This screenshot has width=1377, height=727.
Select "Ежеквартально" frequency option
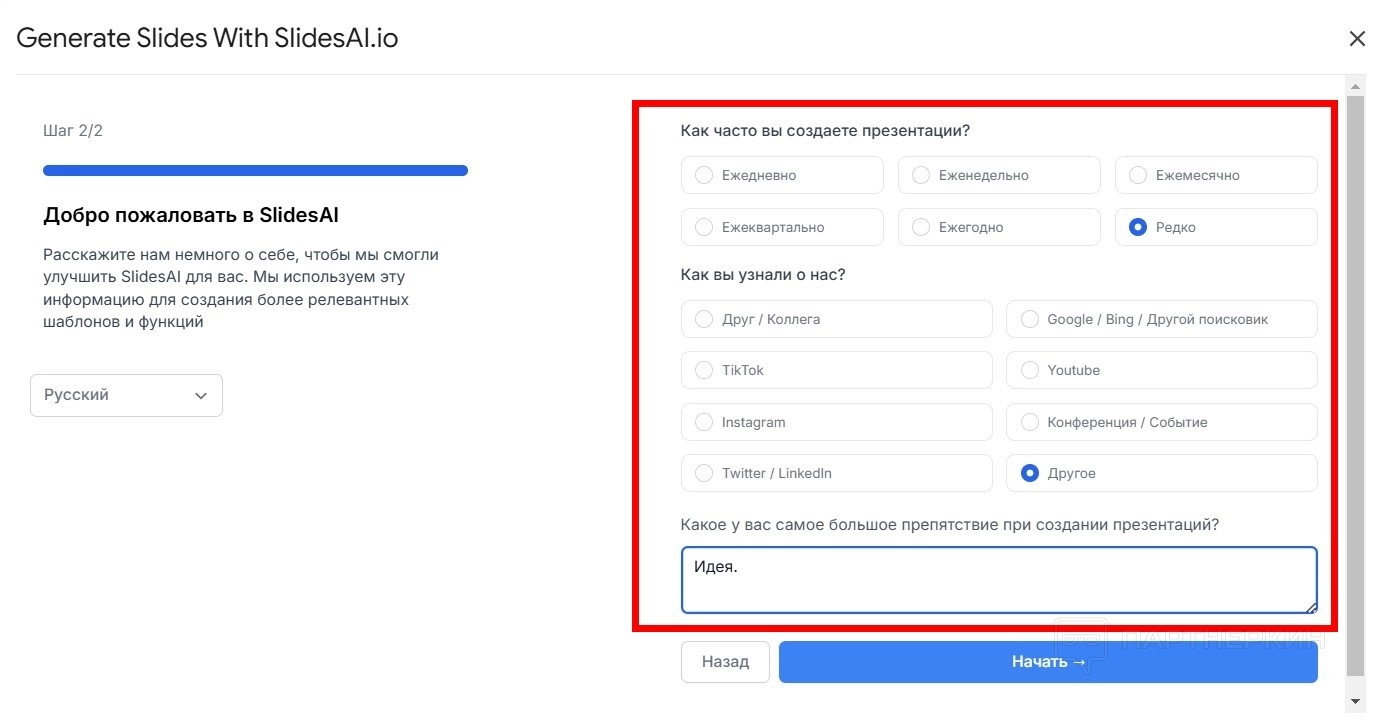(x=704, y=227)
